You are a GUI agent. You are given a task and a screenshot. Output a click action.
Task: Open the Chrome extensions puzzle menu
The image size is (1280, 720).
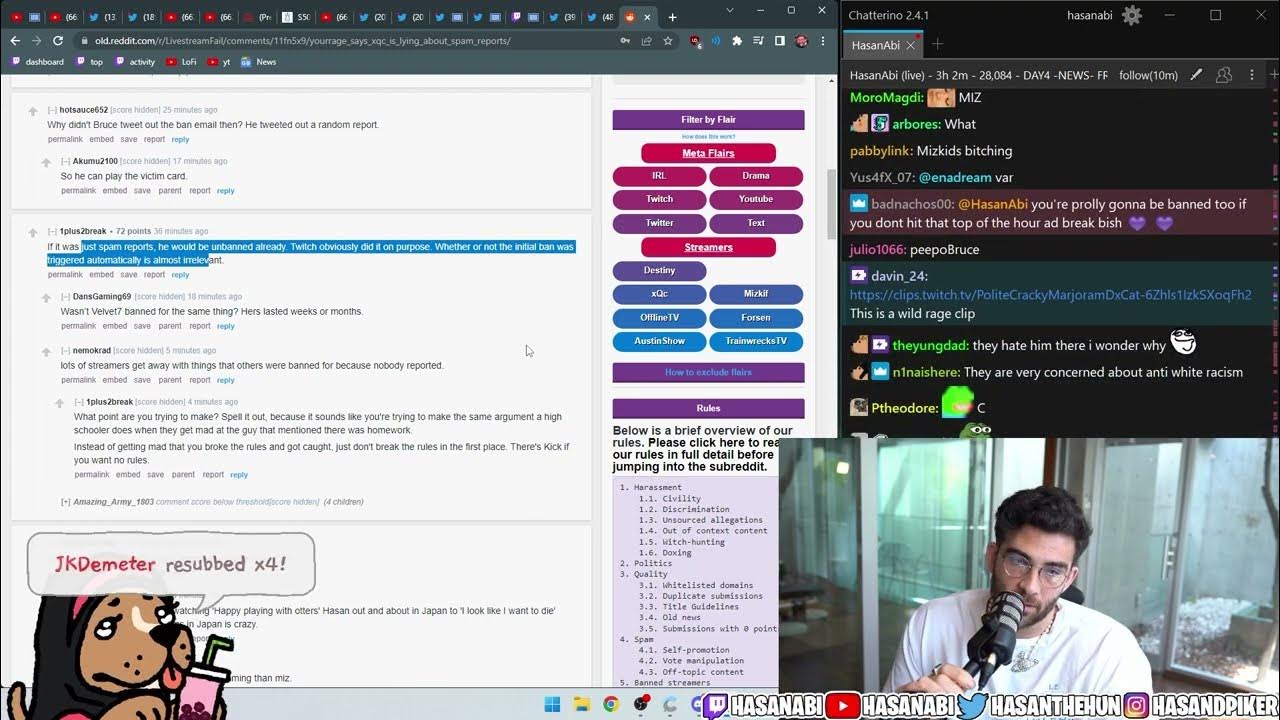pyautogui.click(x=737, y=41)
